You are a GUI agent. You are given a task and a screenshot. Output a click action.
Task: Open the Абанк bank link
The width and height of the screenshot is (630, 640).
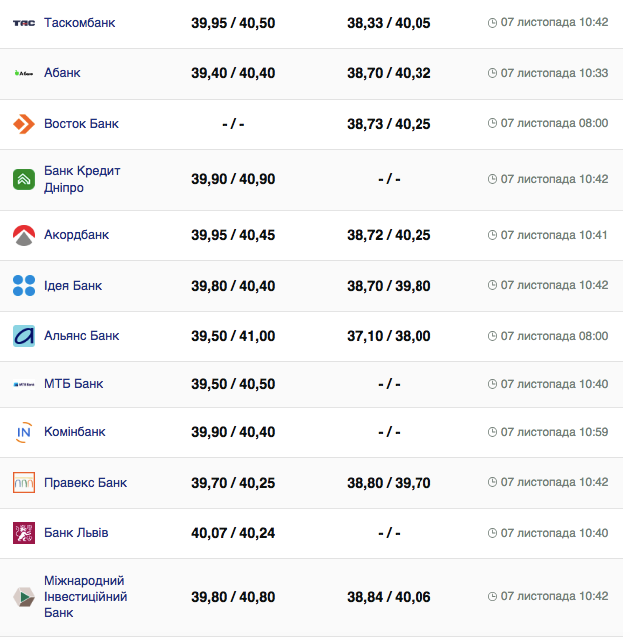tap(62, 73)
